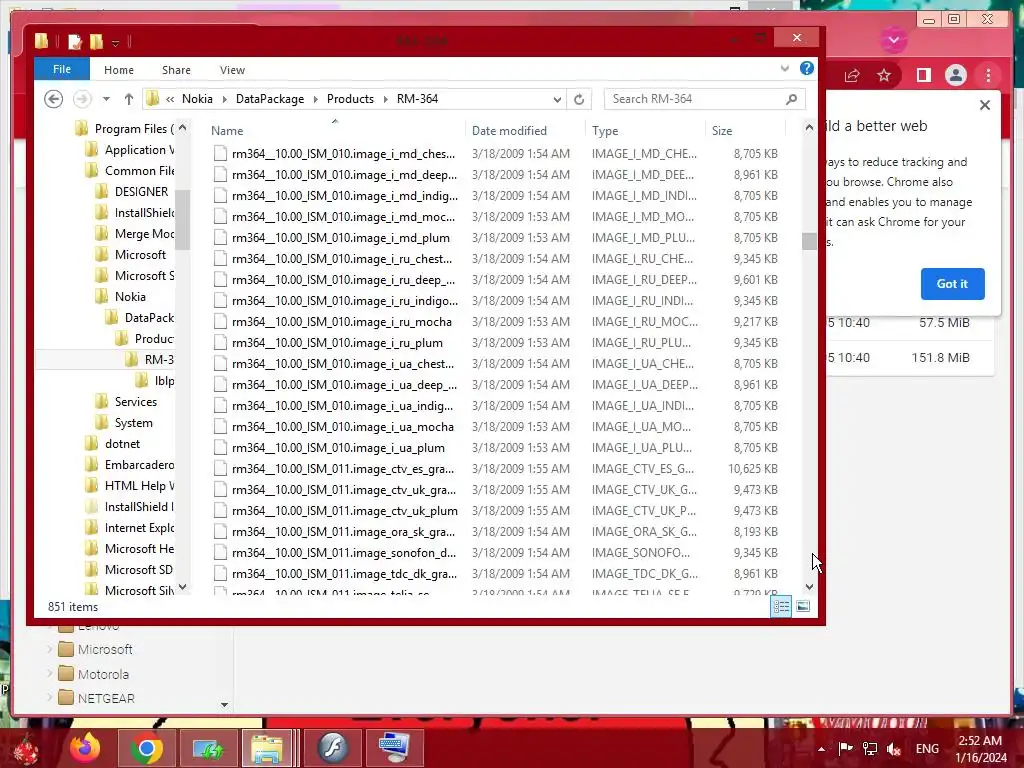
Task: Switch to details view layout icon
Action: pyautogui.click(x=781, y=606)
